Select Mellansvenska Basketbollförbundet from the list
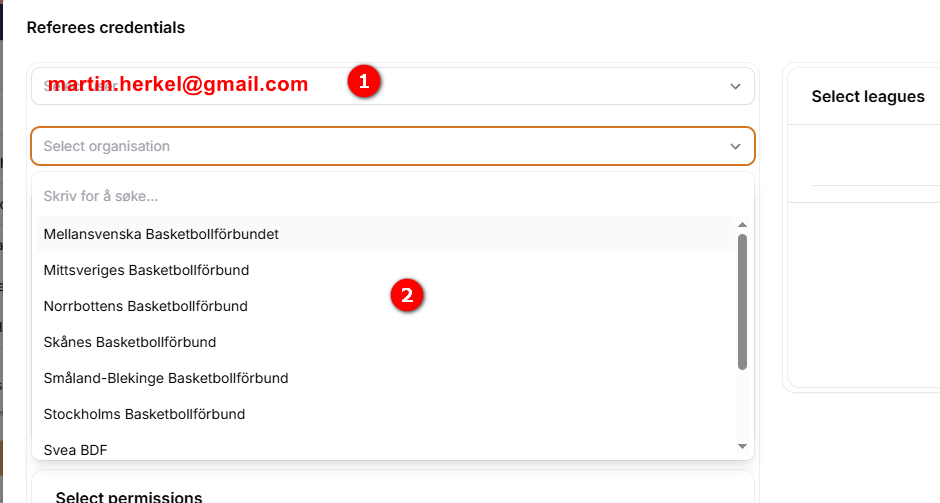The height and width of the screenshot is (503, 940). pyautogui.click(x=161, y=234)
